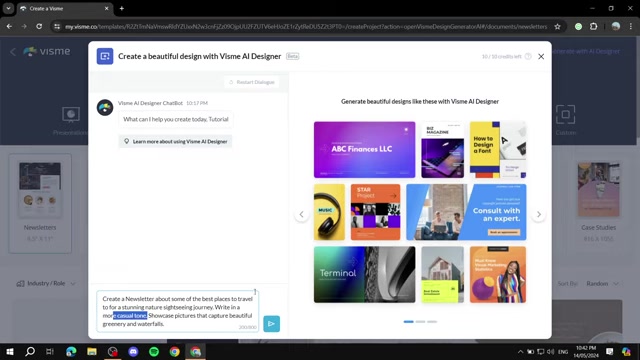The height and width of the screenshot is (360, 640).
Task: Open the Consult with an expert thumbnail
Action: (x=466, y=212)
